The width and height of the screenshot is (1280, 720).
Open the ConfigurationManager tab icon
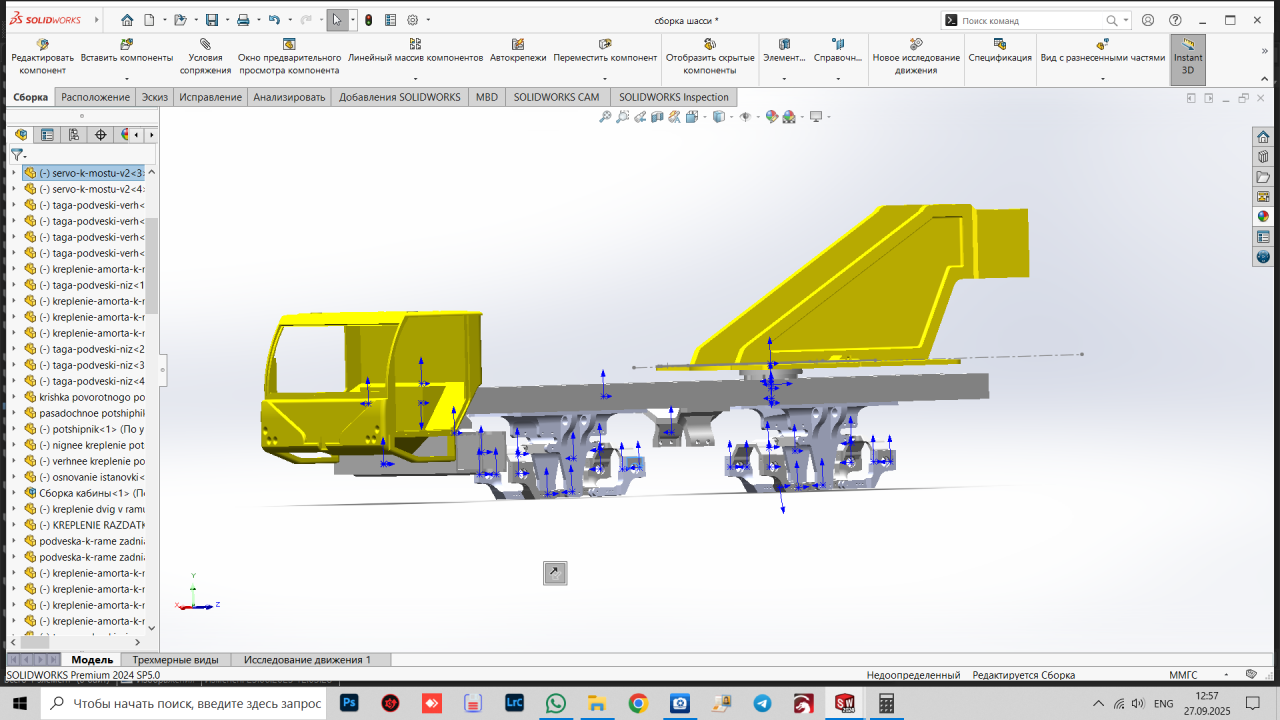pos(74,135)
